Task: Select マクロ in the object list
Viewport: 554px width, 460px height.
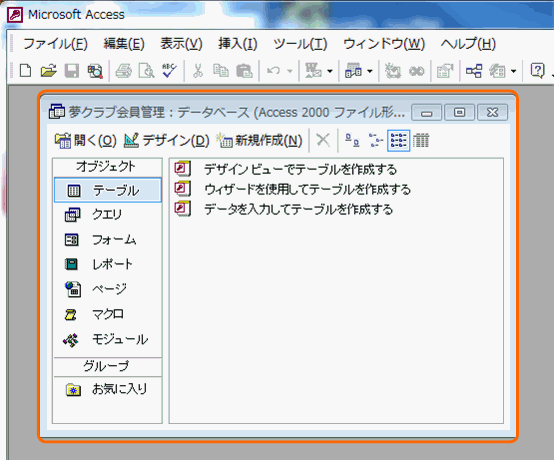Action: pos(108,314)
